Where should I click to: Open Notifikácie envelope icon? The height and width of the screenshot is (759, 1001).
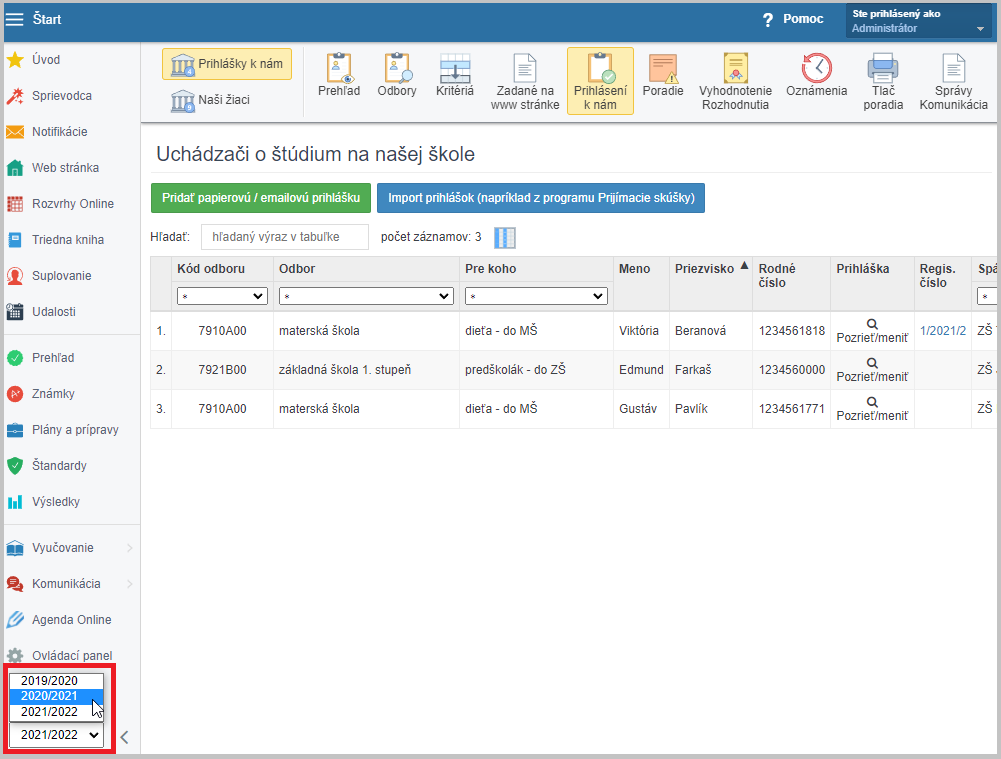point(15,132)
